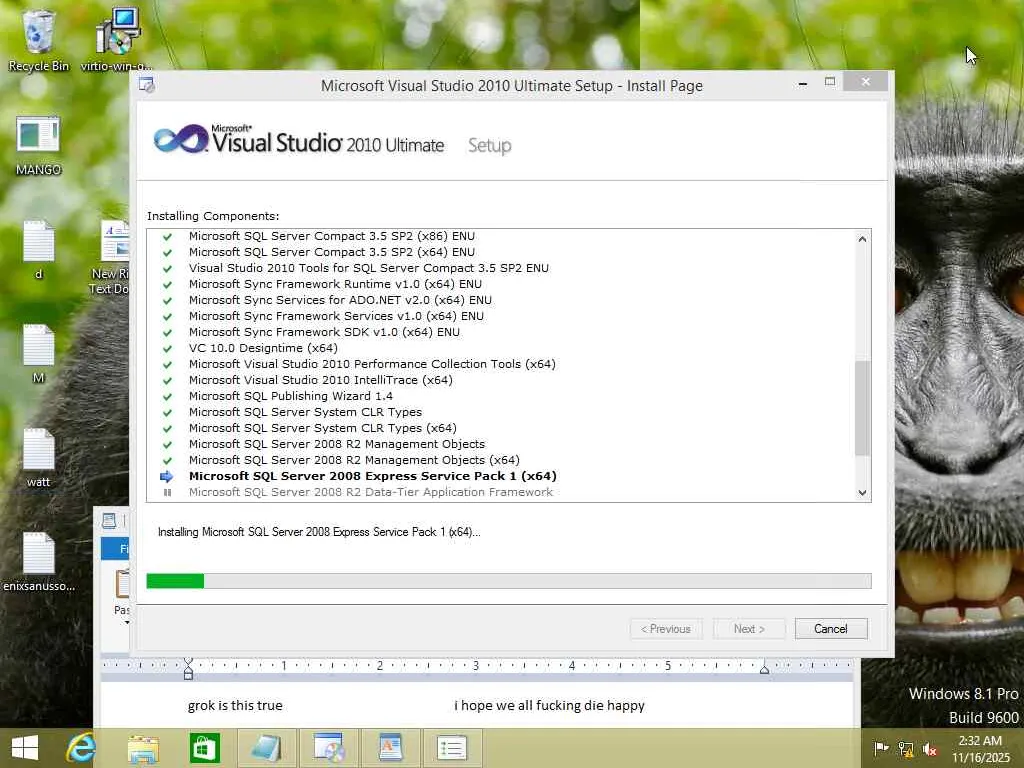Select 'VC 10.0 Designtime (x64)' row
Image resolution: width=1024 pixels, height=768 pixels.
263,348
